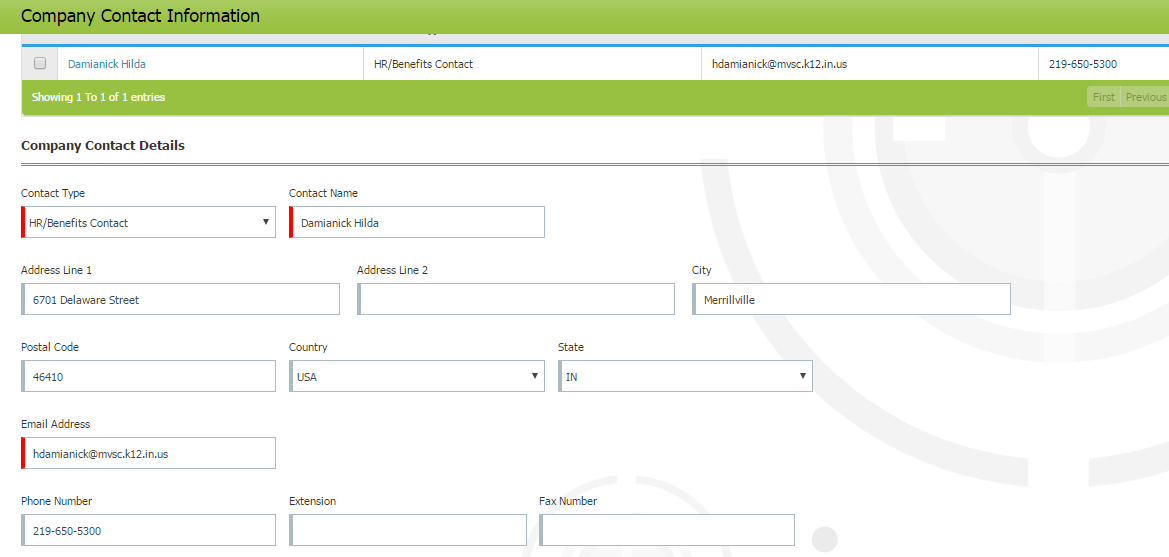
Task: Click the empty Address Line 2 field
Action: point(516,299)
